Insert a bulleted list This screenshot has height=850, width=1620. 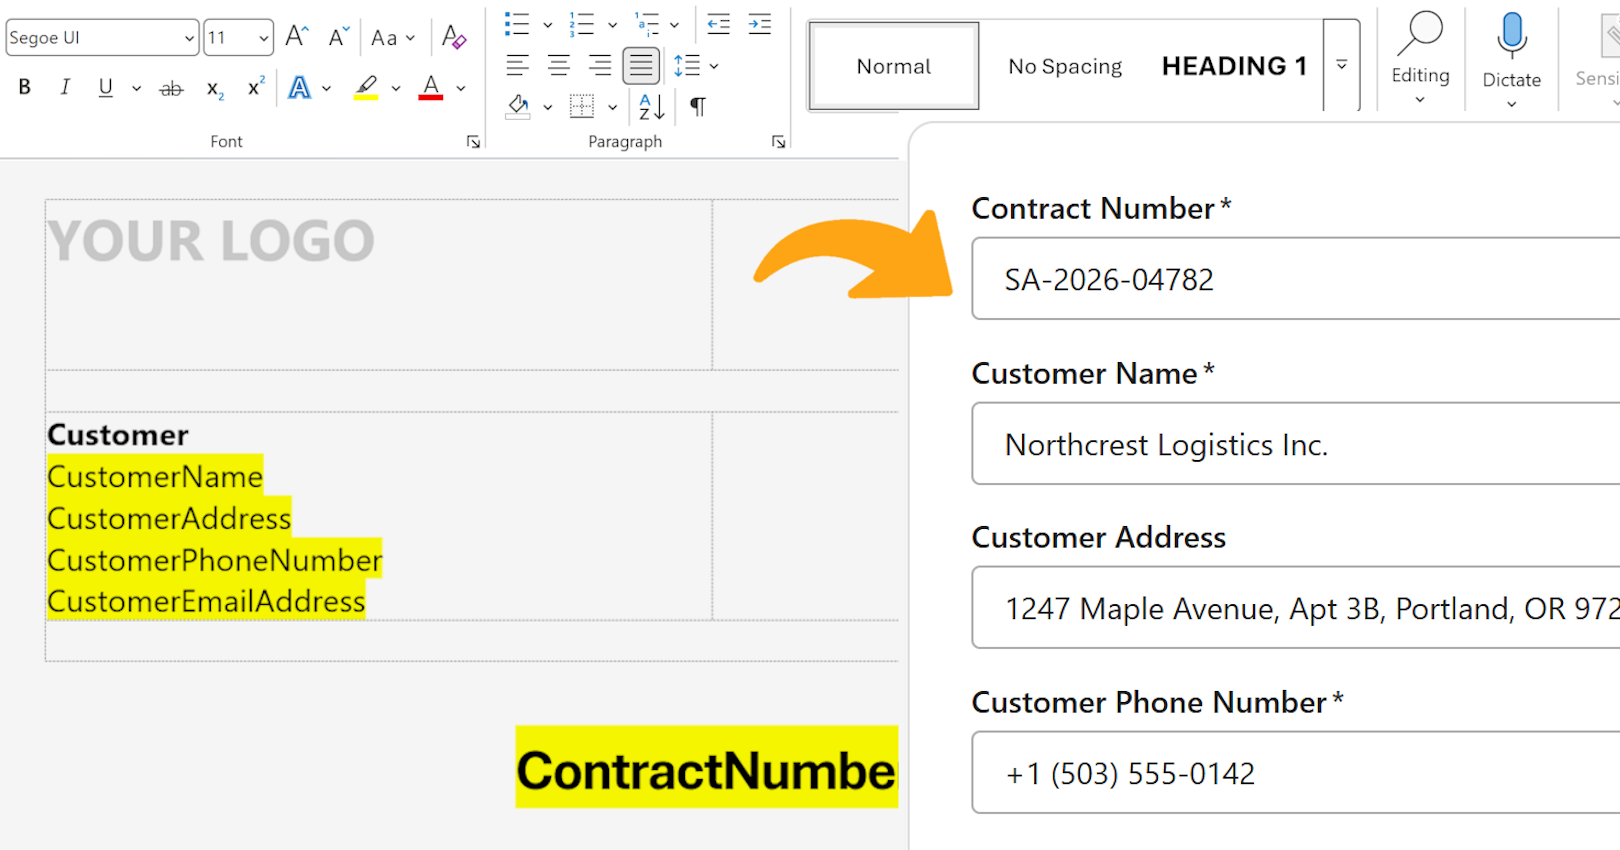click(517, 24)
